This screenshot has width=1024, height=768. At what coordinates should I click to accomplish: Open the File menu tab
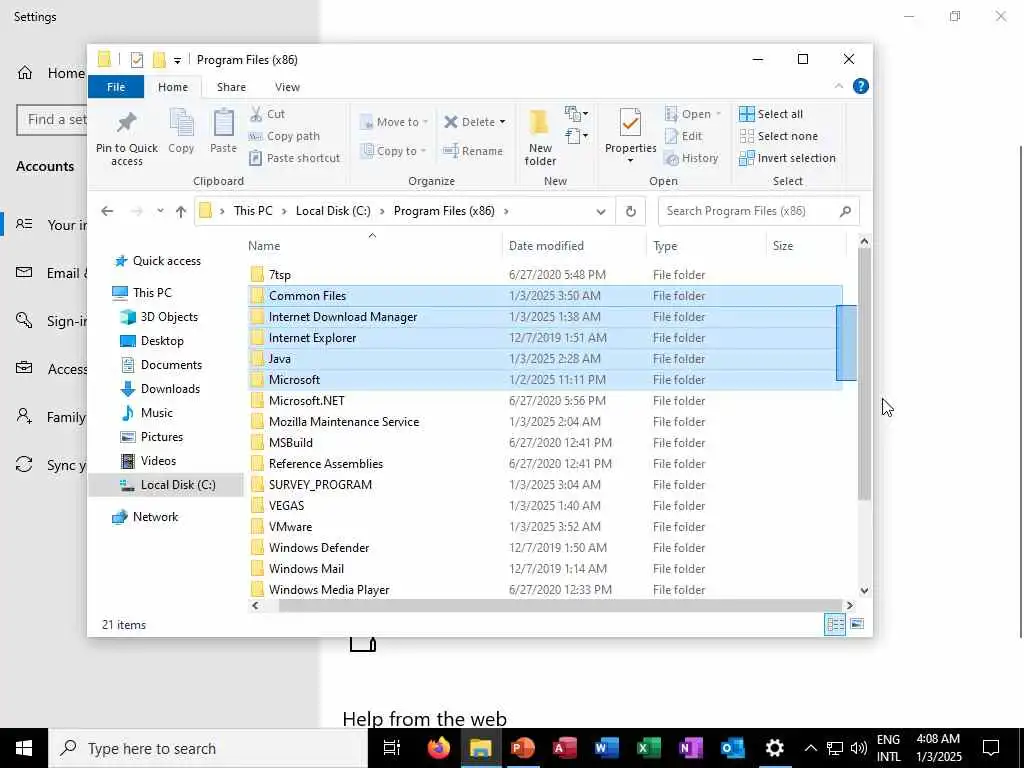[116, 87]
